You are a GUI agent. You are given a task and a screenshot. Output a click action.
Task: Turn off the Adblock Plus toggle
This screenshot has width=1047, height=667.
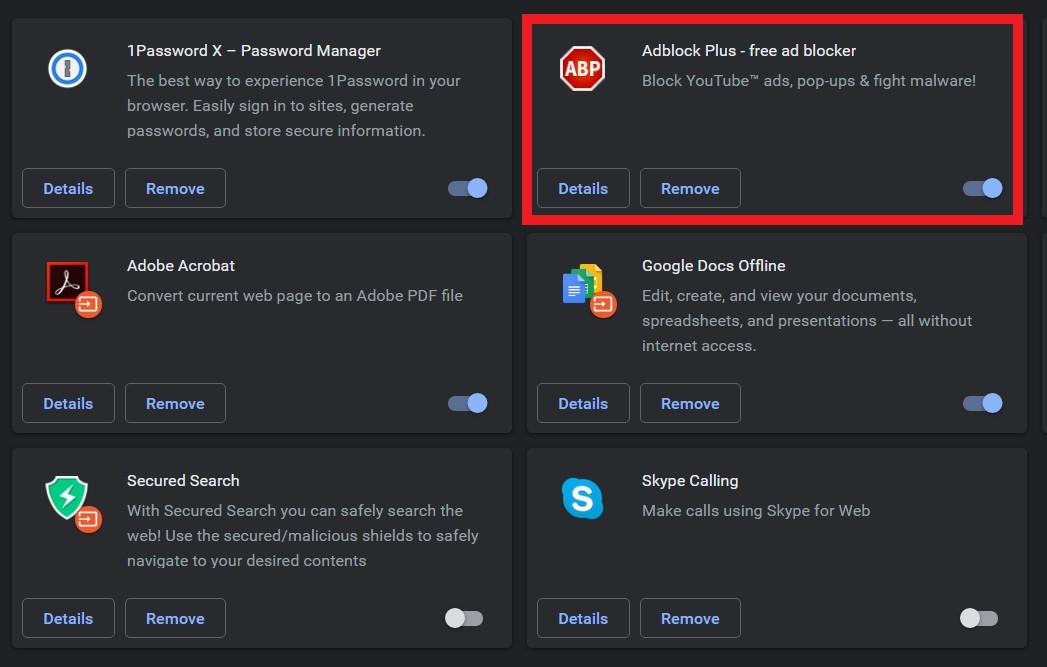point(982,188)
